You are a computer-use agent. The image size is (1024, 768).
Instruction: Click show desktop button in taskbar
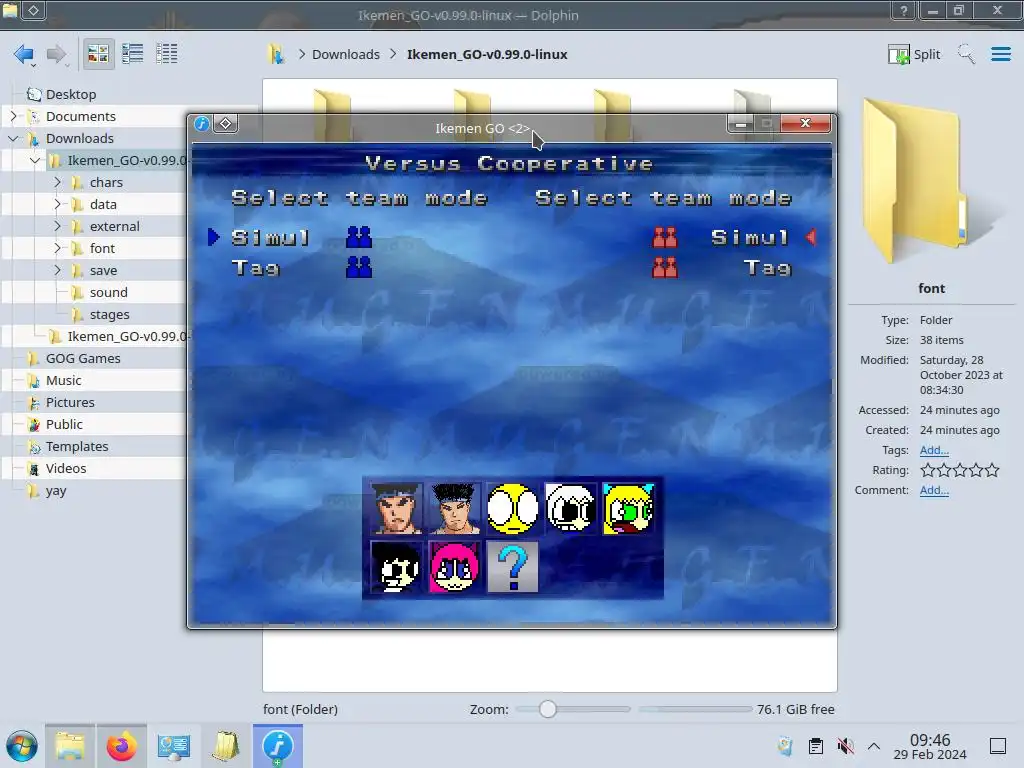click(998, 746)
